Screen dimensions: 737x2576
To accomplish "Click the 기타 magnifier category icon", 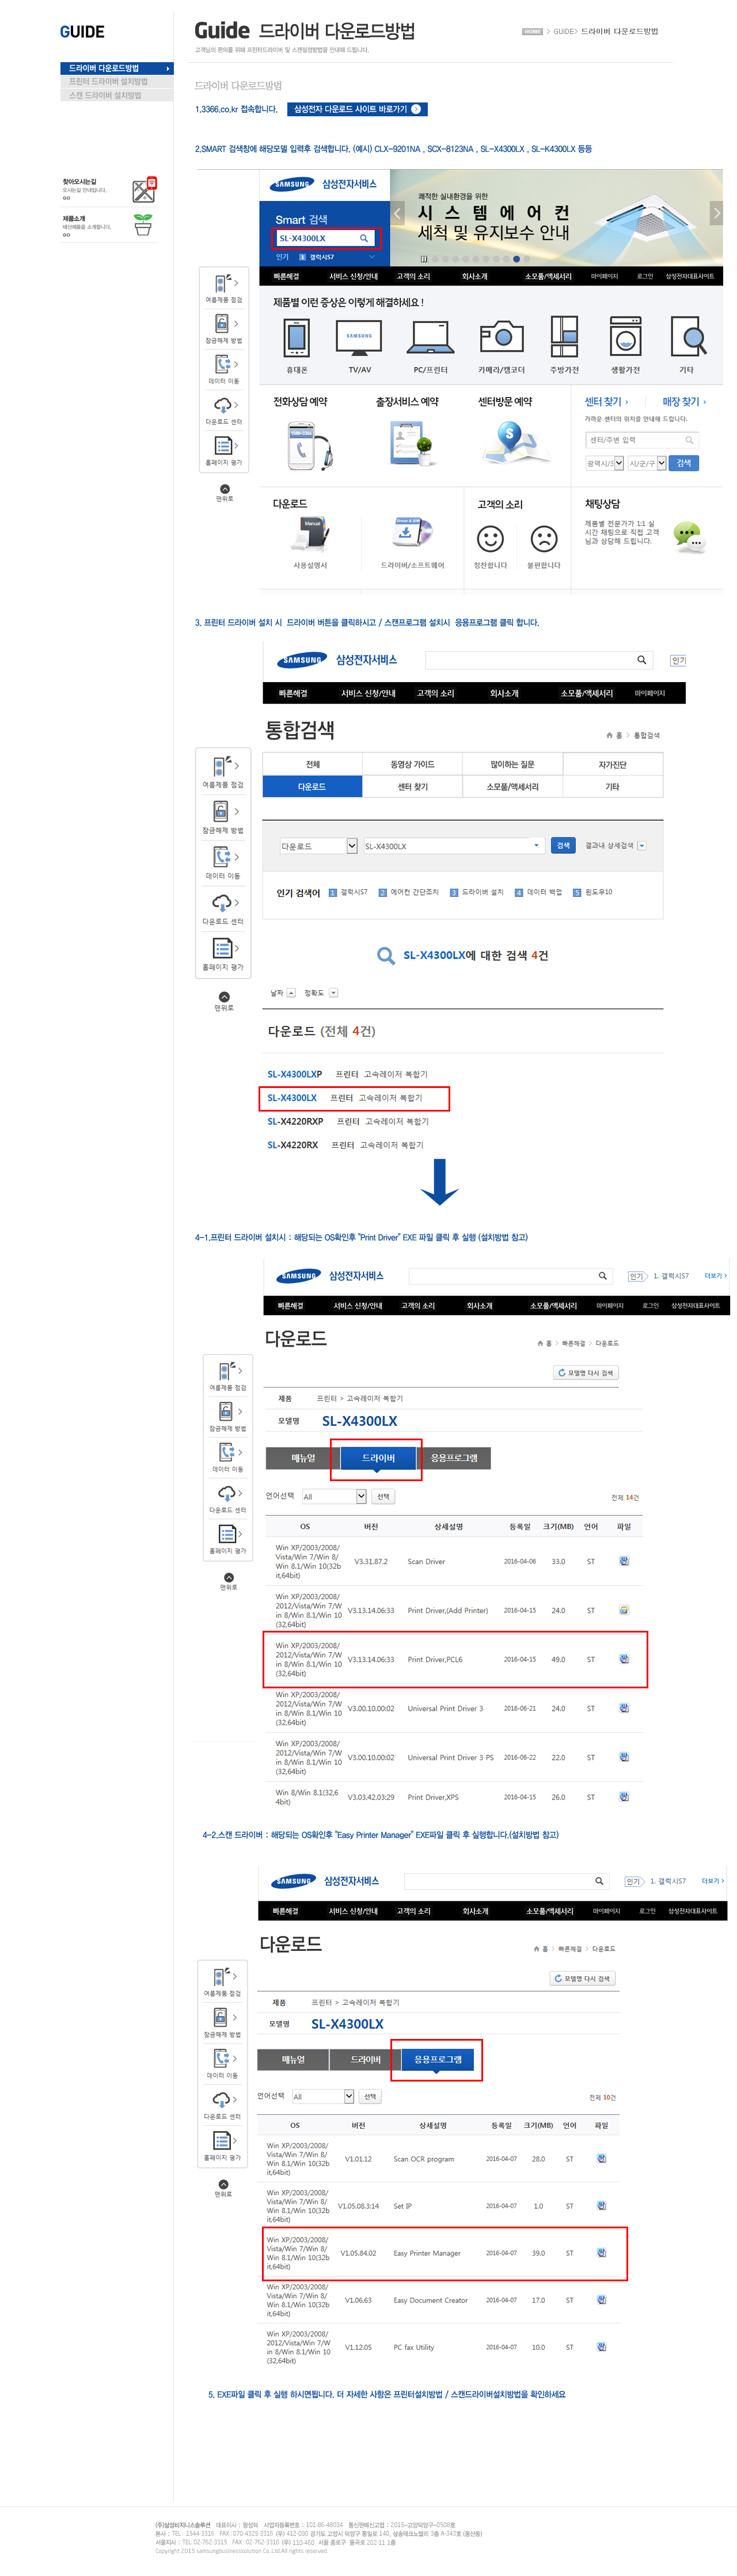I will coord(688,337).
